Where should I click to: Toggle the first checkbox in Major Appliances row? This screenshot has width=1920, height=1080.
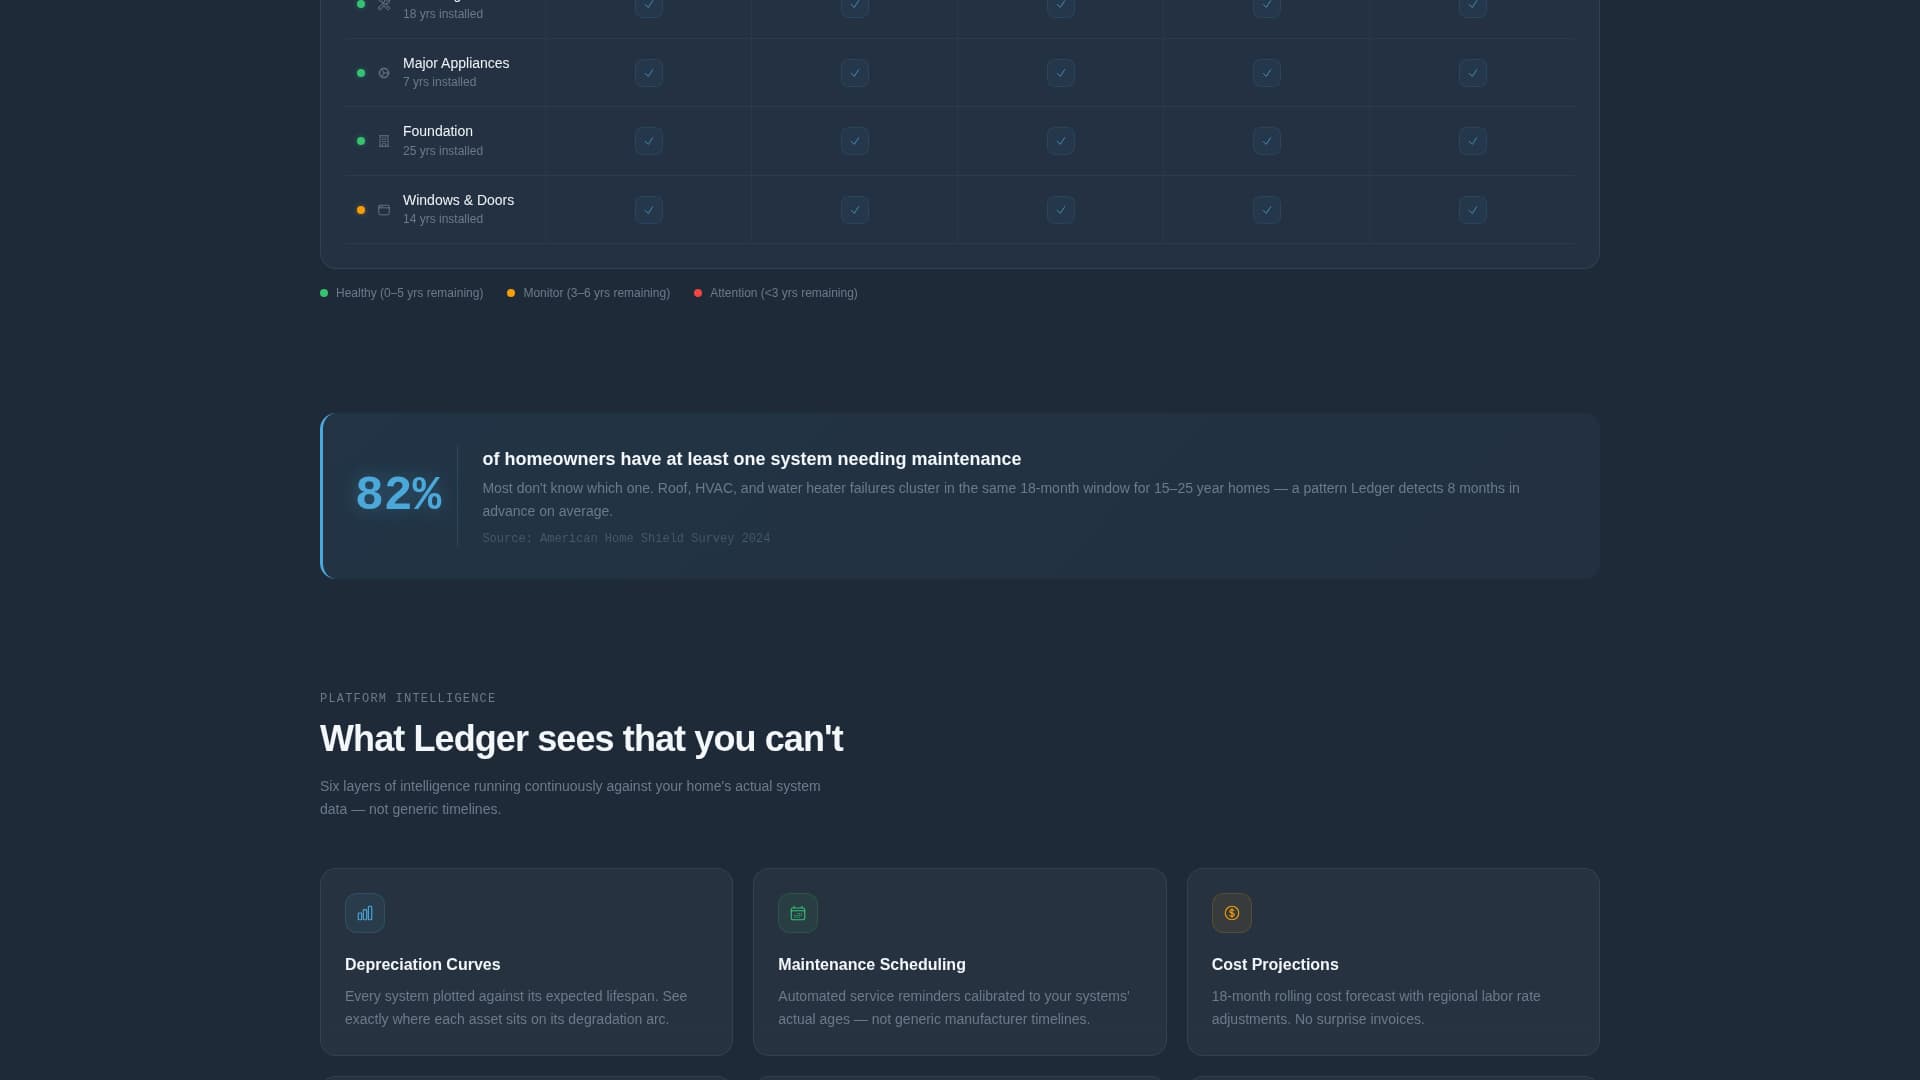click(649, 73)
